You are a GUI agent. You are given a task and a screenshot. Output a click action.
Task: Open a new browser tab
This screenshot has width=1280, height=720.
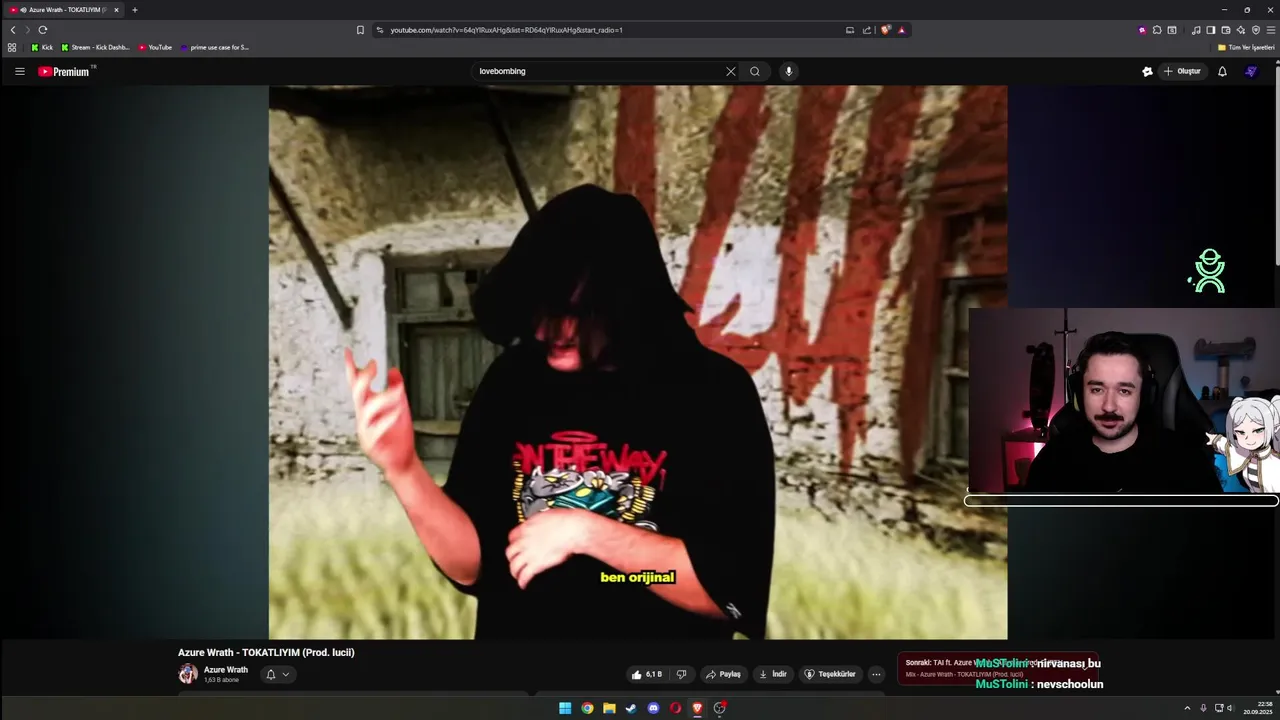135,10
